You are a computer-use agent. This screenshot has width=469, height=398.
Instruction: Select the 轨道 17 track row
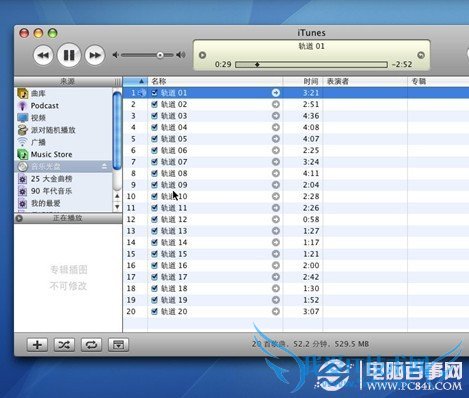296,277
